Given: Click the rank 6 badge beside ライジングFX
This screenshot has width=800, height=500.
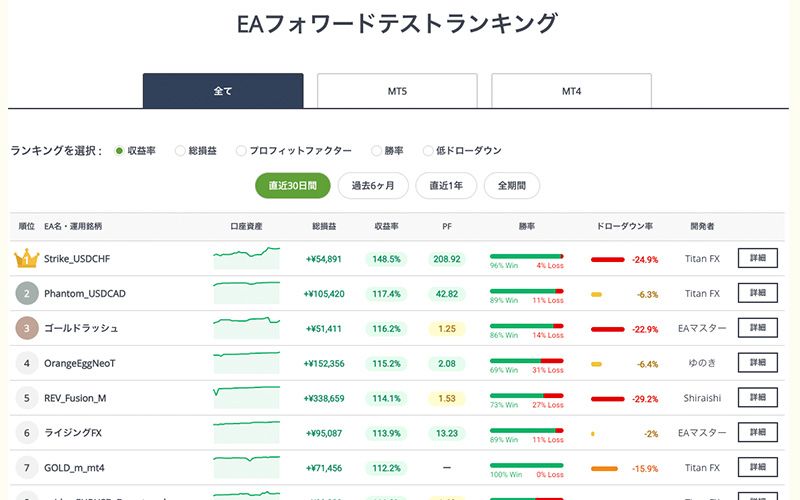Looking at the screenshot, I should pyautogui.click(x=27, y=433).
